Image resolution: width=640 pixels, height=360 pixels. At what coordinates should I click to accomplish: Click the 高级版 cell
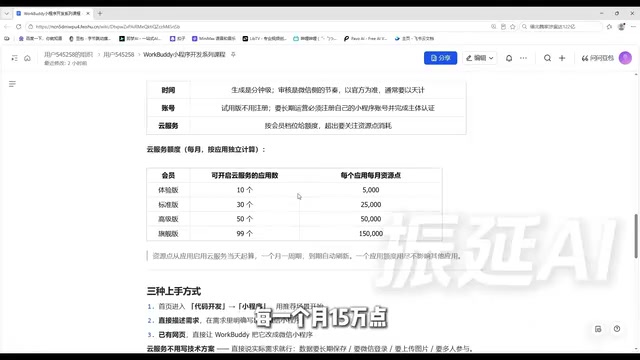click(168, 219)
